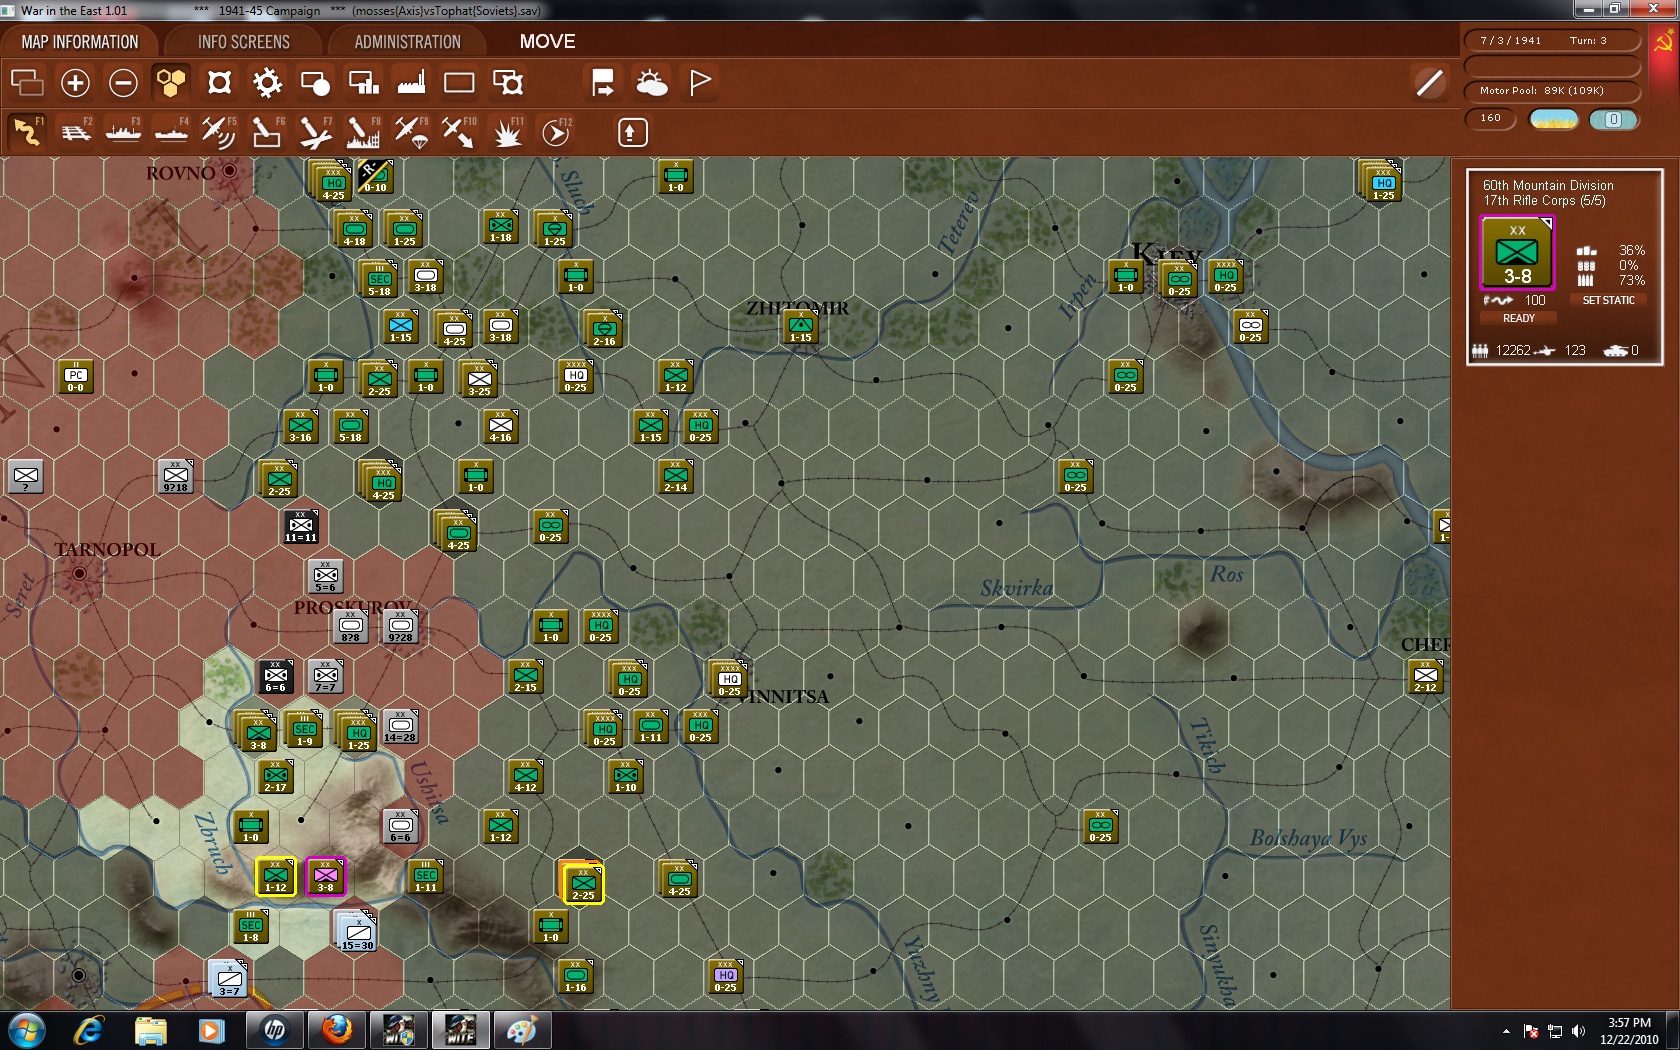Activate the F5 air reconnaissance mode

tap(219, 131)
